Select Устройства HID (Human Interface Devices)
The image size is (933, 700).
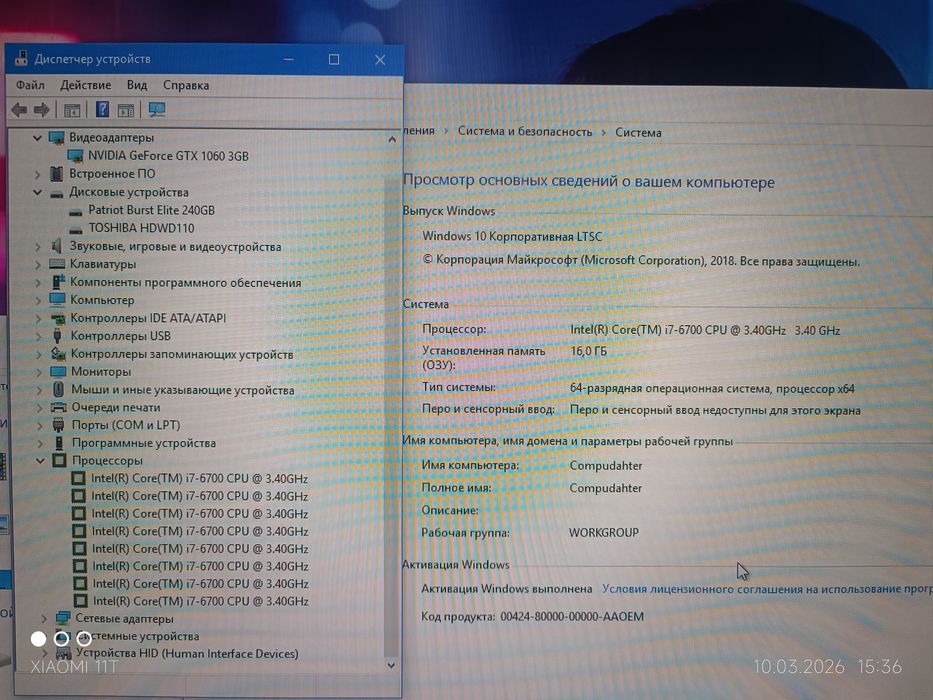click(x=186, y=654)
